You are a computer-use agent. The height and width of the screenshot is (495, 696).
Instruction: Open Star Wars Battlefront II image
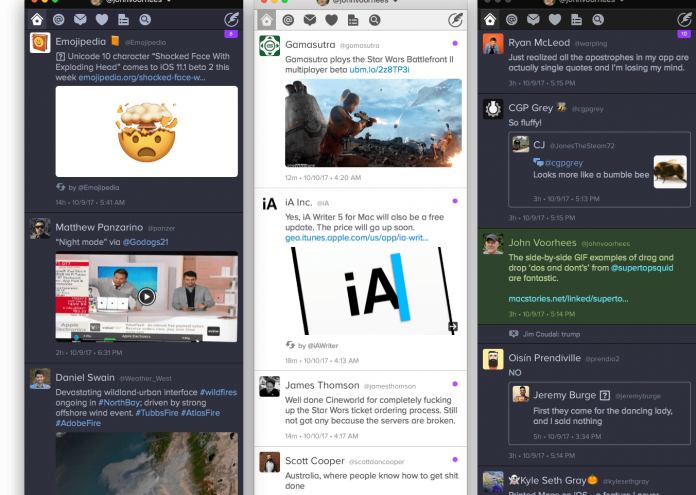click(373, 123)
